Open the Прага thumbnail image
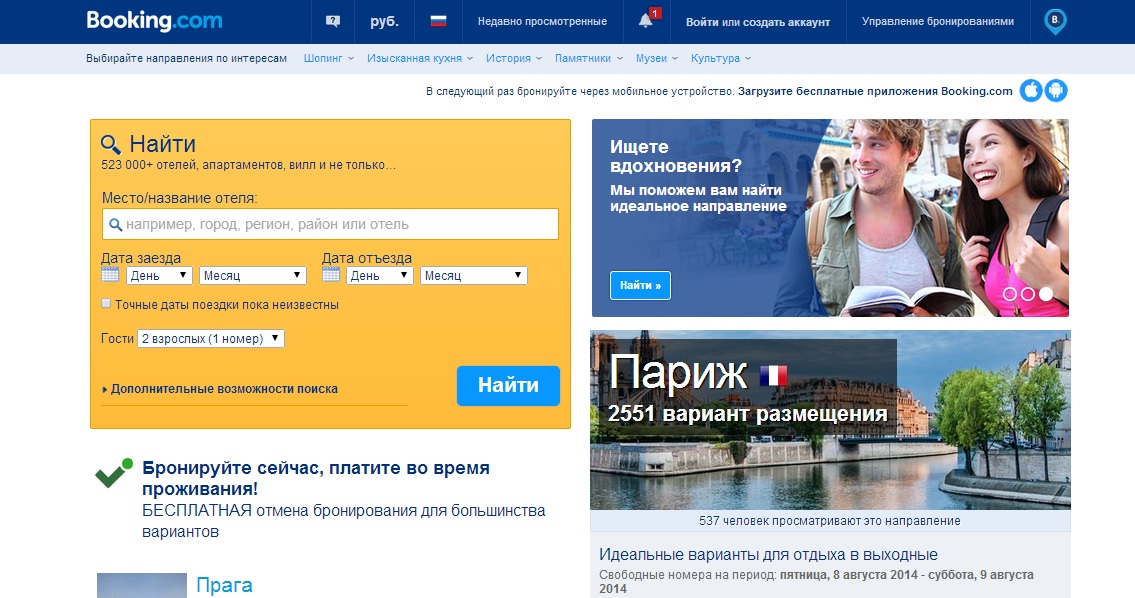This screenshot has height=598, width=1135. click(x=142, y=586)
